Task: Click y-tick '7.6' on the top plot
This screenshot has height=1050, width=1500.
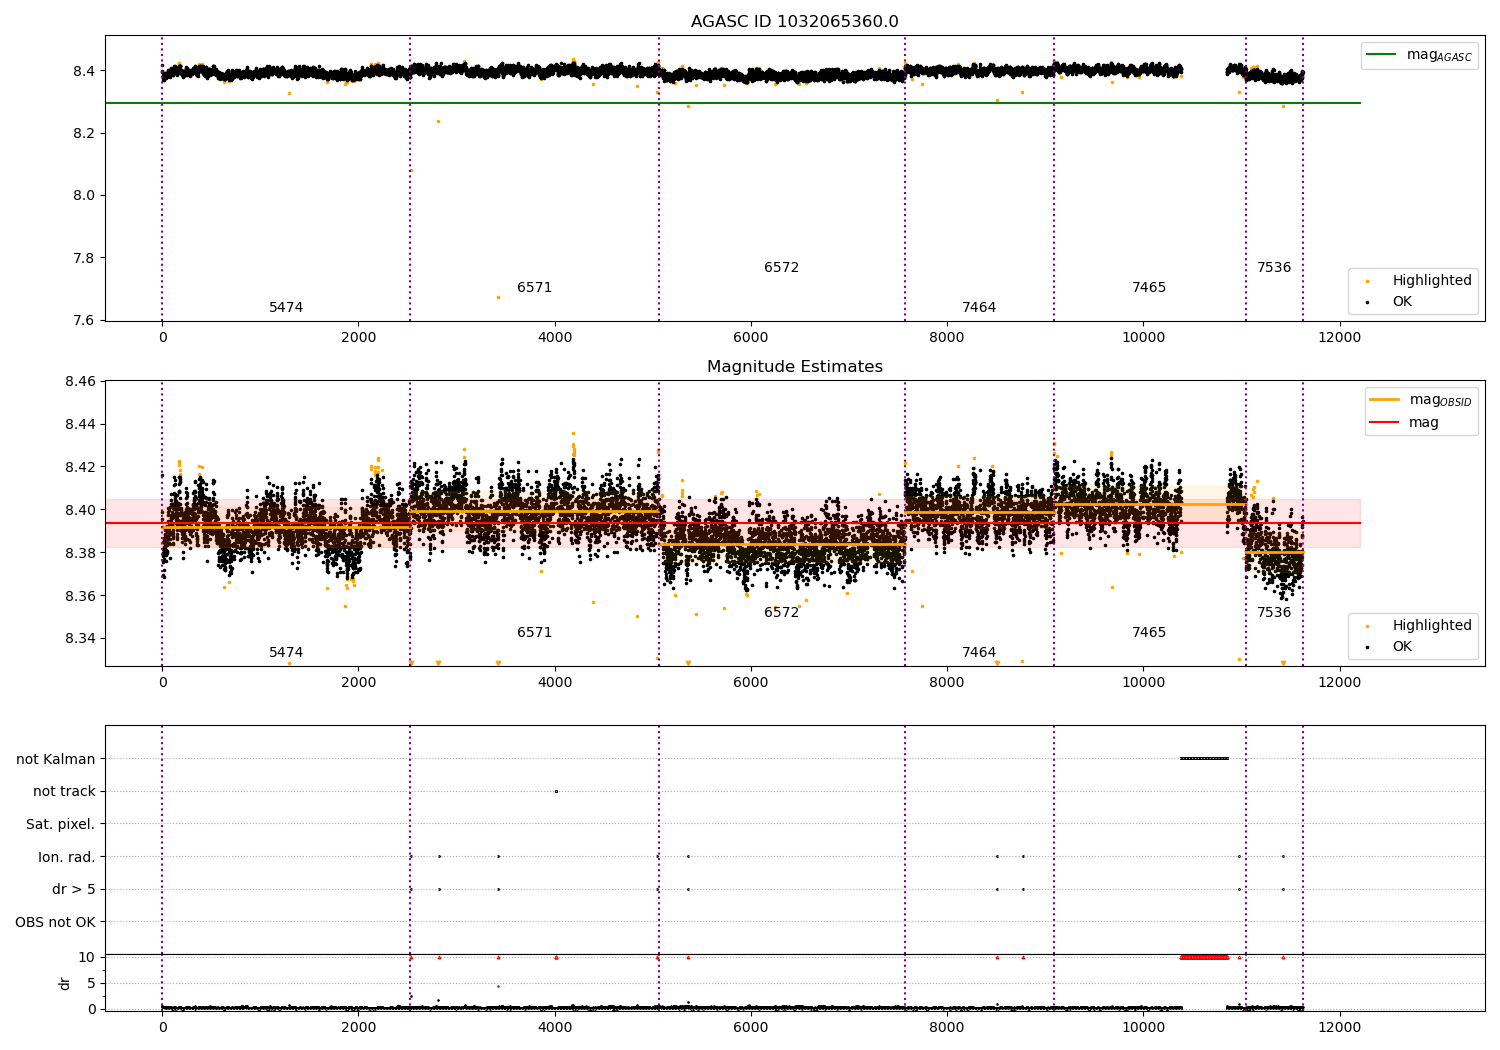Action: [x=84, y=320]
